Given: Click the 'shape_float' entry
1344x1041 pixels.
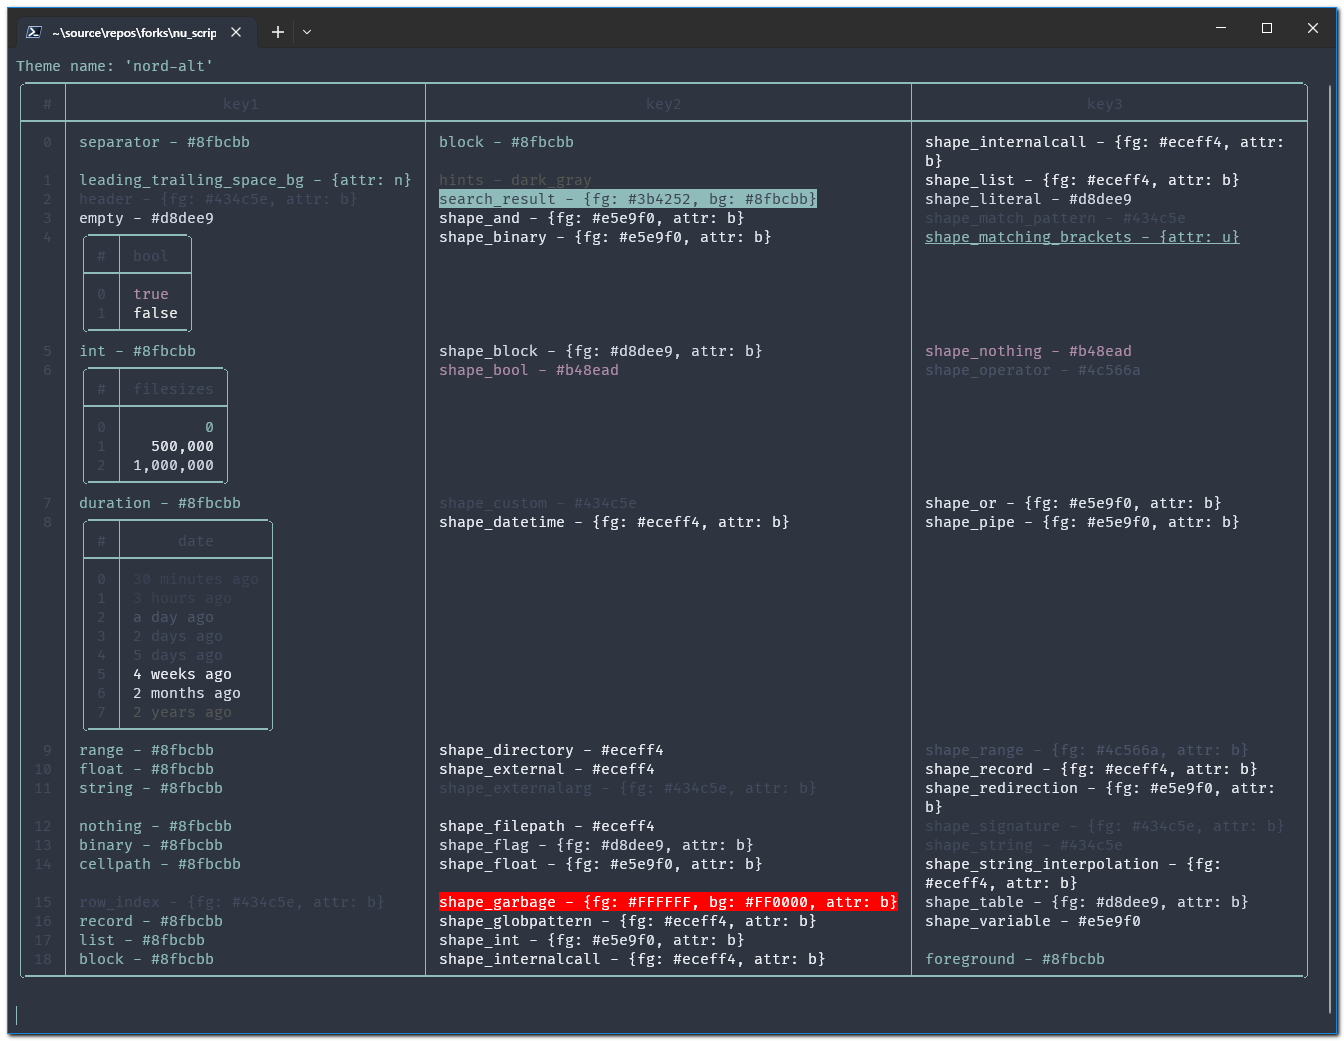Looking at the screenshot, I should coord(601,864).
